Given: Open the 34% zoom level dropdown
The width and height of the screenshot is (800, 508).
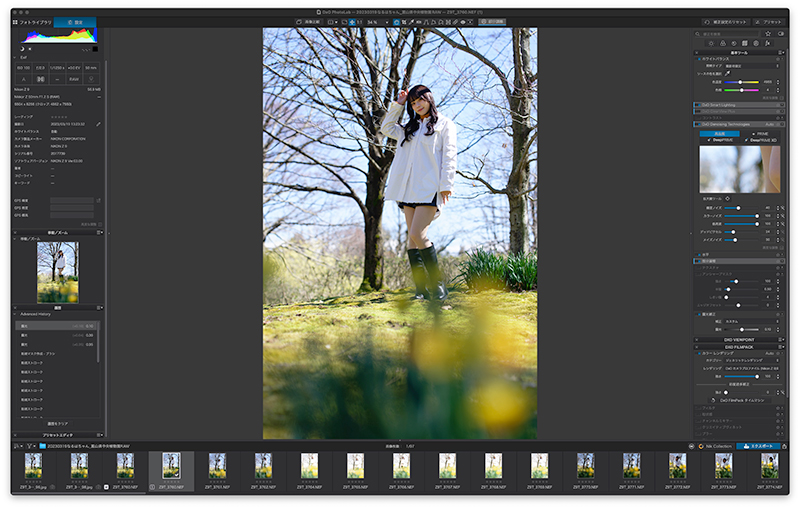Looking at the screenshot, I should click(x=387, y=22).
